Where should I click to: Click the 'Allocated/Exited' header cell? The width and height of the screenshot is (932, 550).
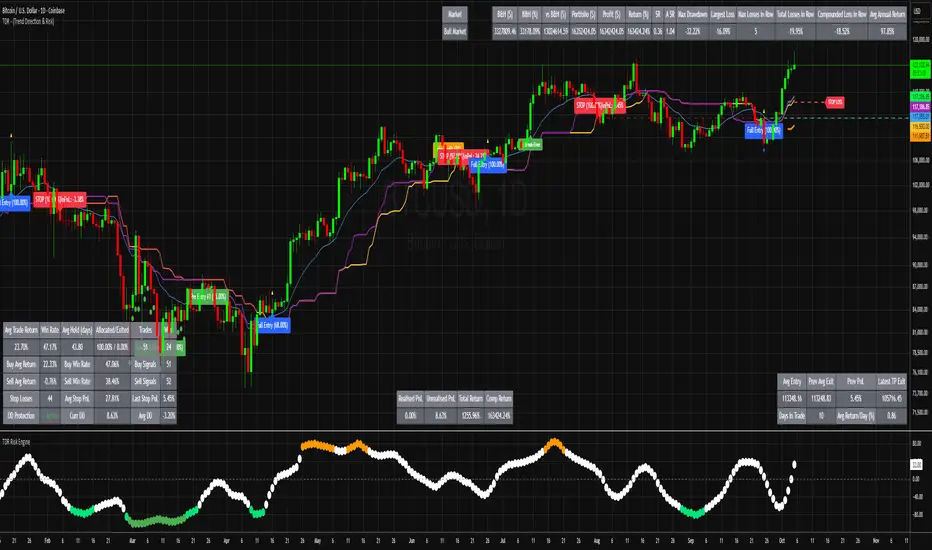[112, 330]
